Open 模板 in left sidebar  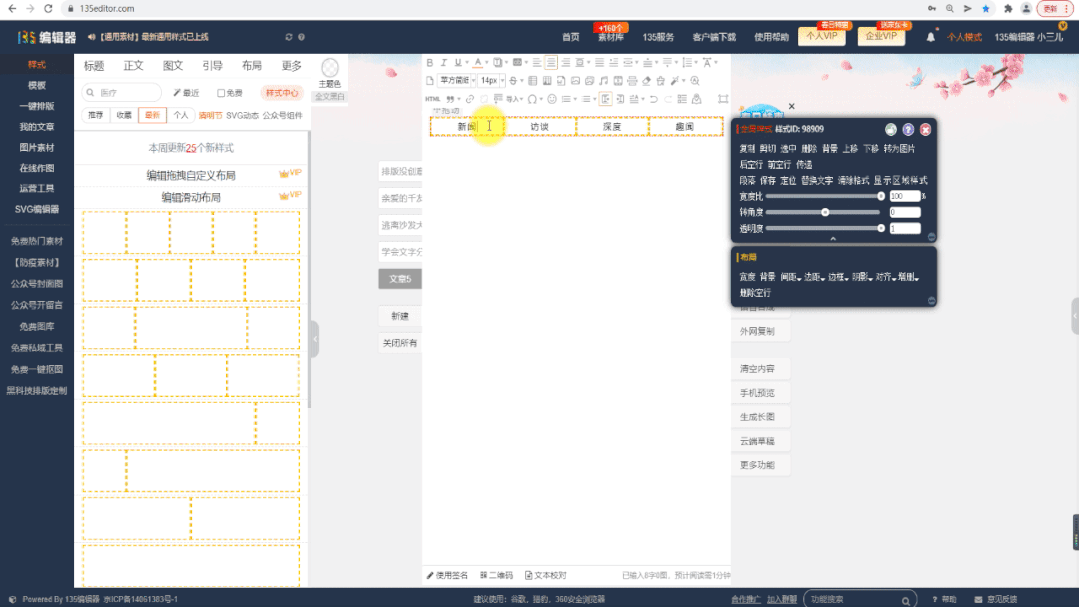click(36, 85)
